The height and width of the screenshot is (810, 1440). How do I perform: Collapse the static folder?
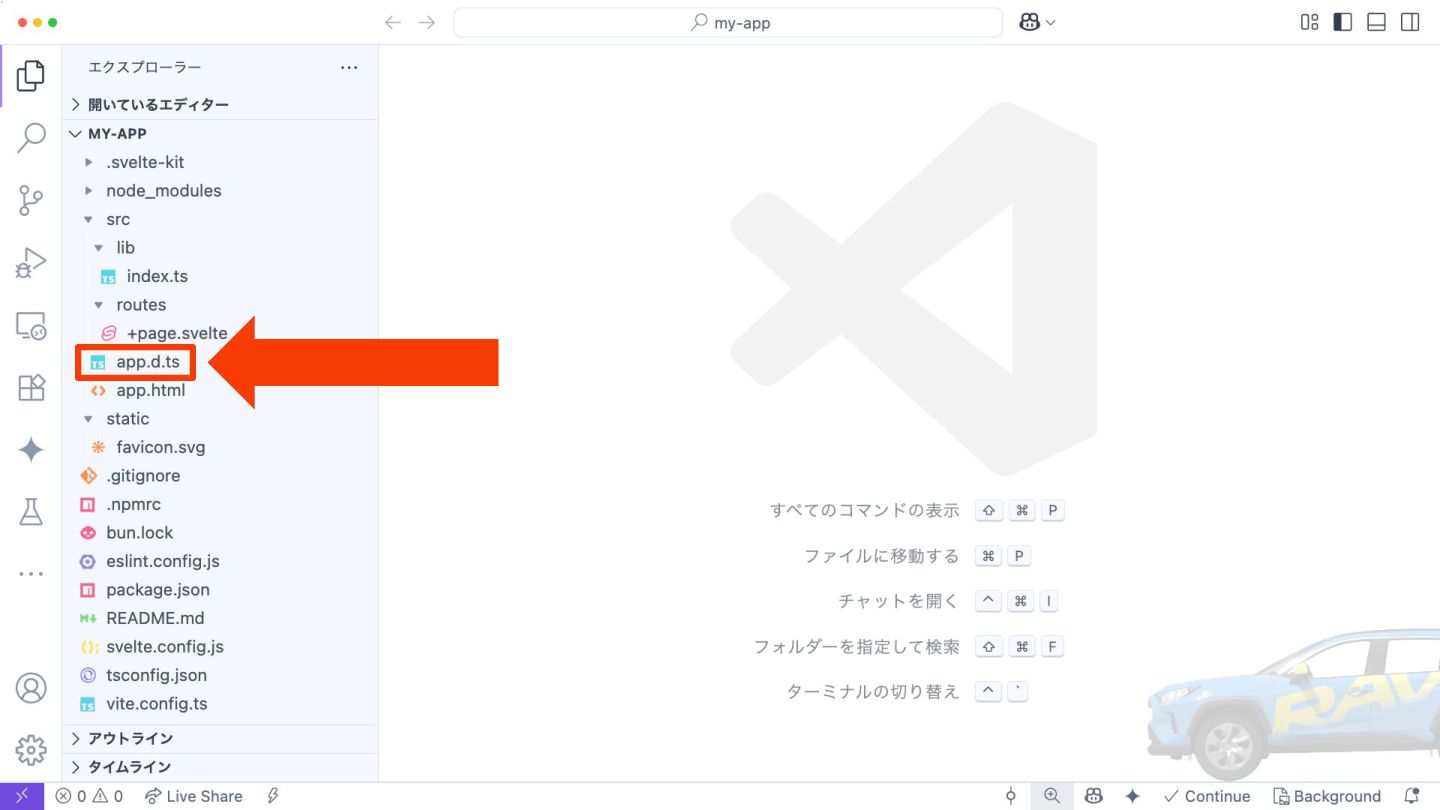click(220, 418)
